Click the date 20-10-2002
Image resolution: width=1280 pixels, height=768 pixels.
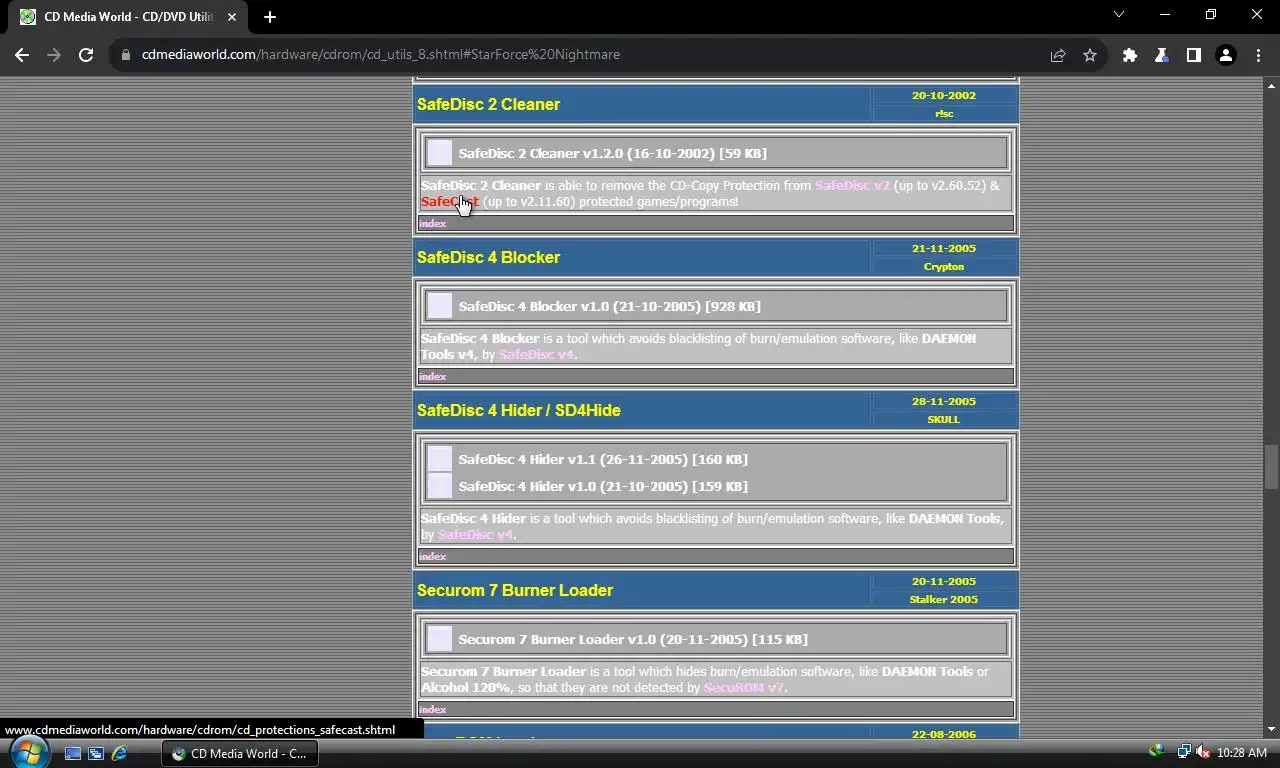944,95
